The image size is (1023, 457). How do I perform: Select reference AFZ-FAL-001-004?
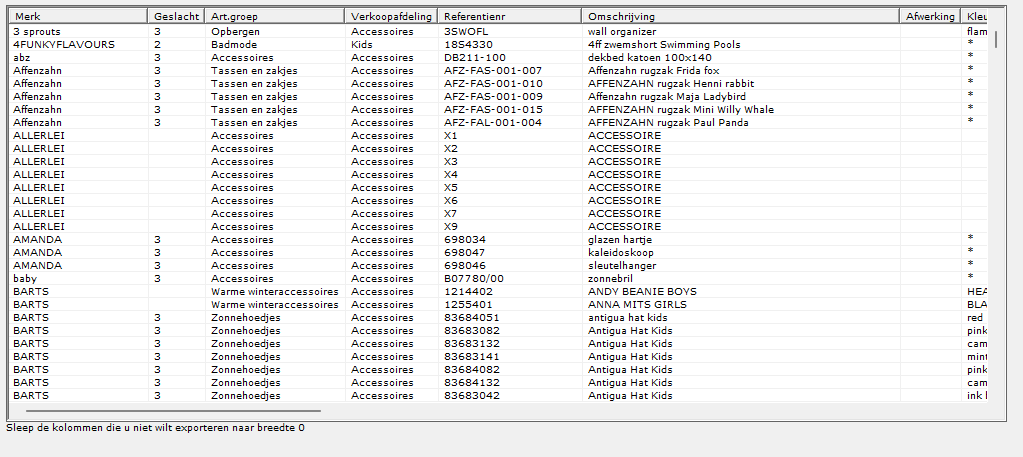pyautogui.click(x=493, y=123)
